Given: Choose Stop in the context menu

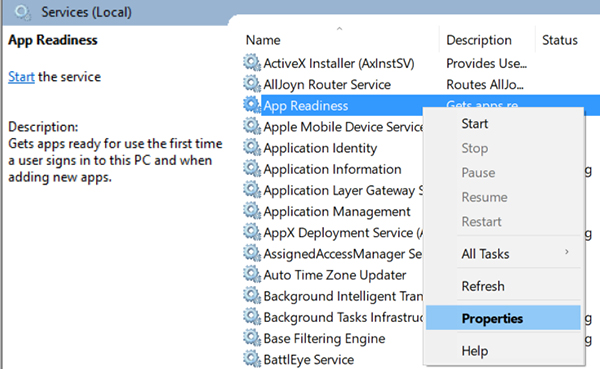Looking at the screenshot, I should pos(503,148).
